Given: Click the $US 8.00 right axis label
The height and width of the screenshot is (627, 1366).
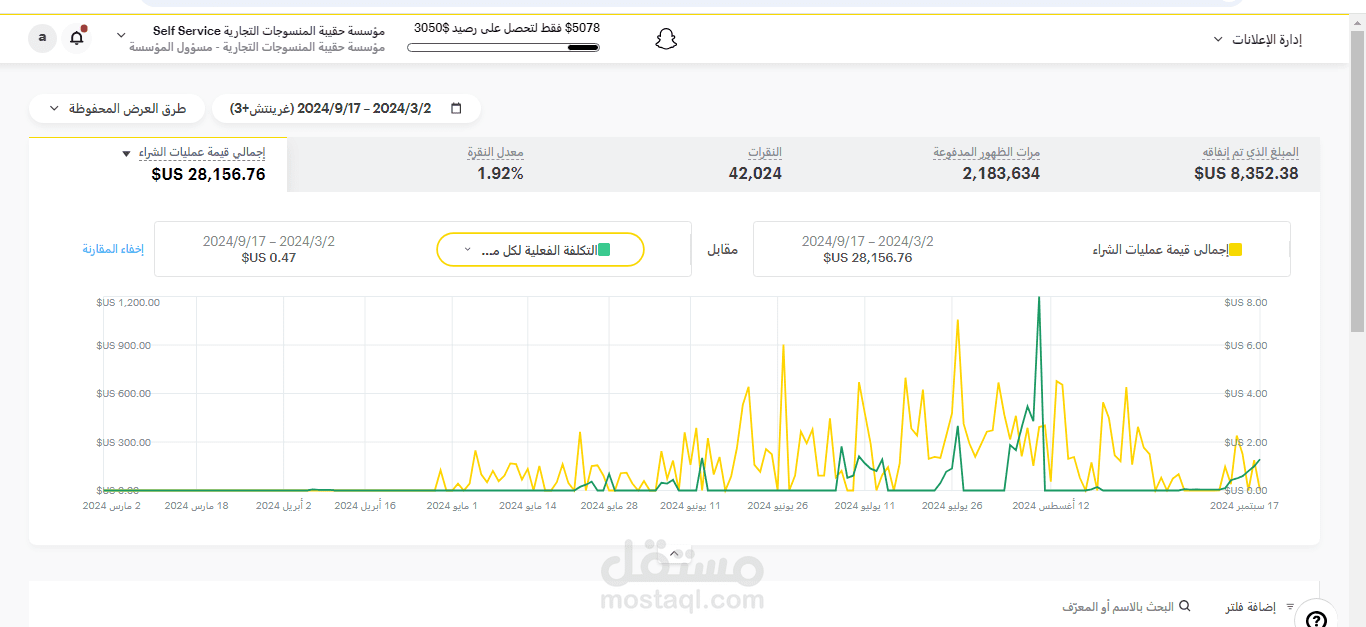Looking at the screenshot, I should [x=1246, y=302].
